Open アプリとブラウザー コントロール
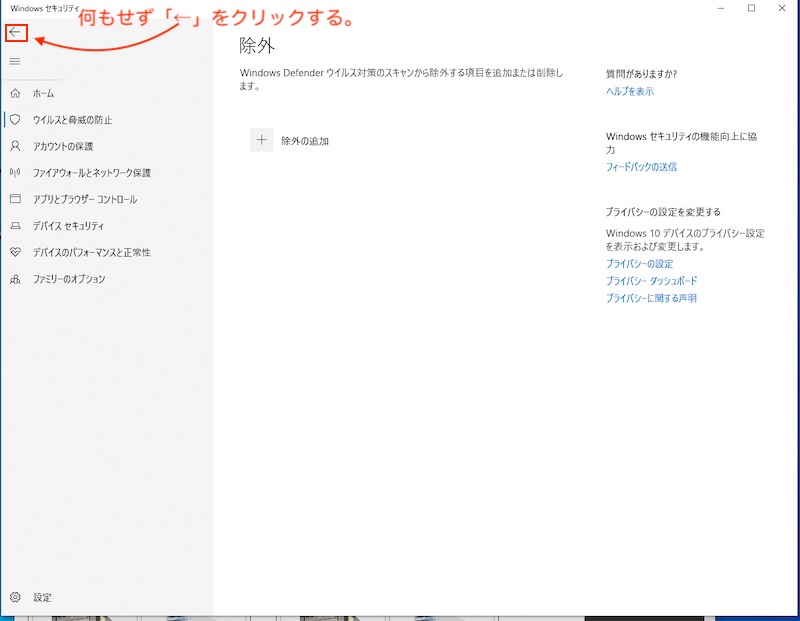This screenshot has width=800, height=621. pos(85,200)
